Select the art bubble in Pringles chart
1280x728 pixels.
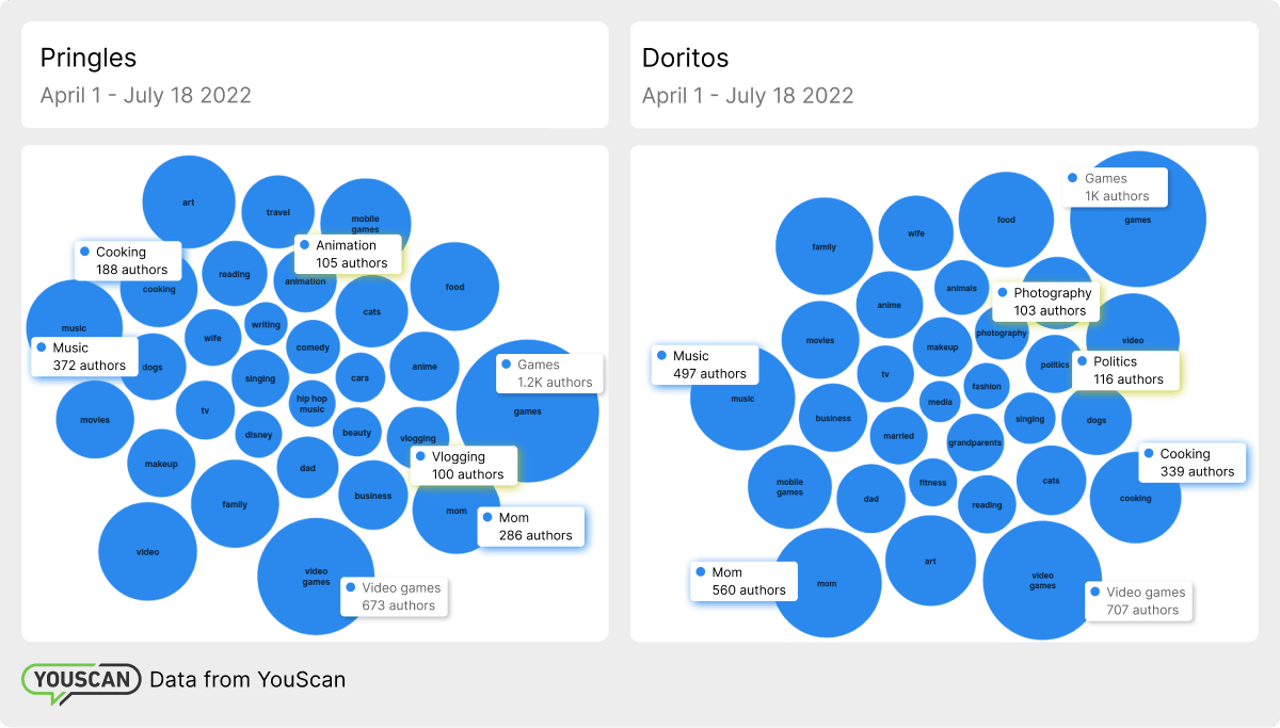click(x=189, y=202)
